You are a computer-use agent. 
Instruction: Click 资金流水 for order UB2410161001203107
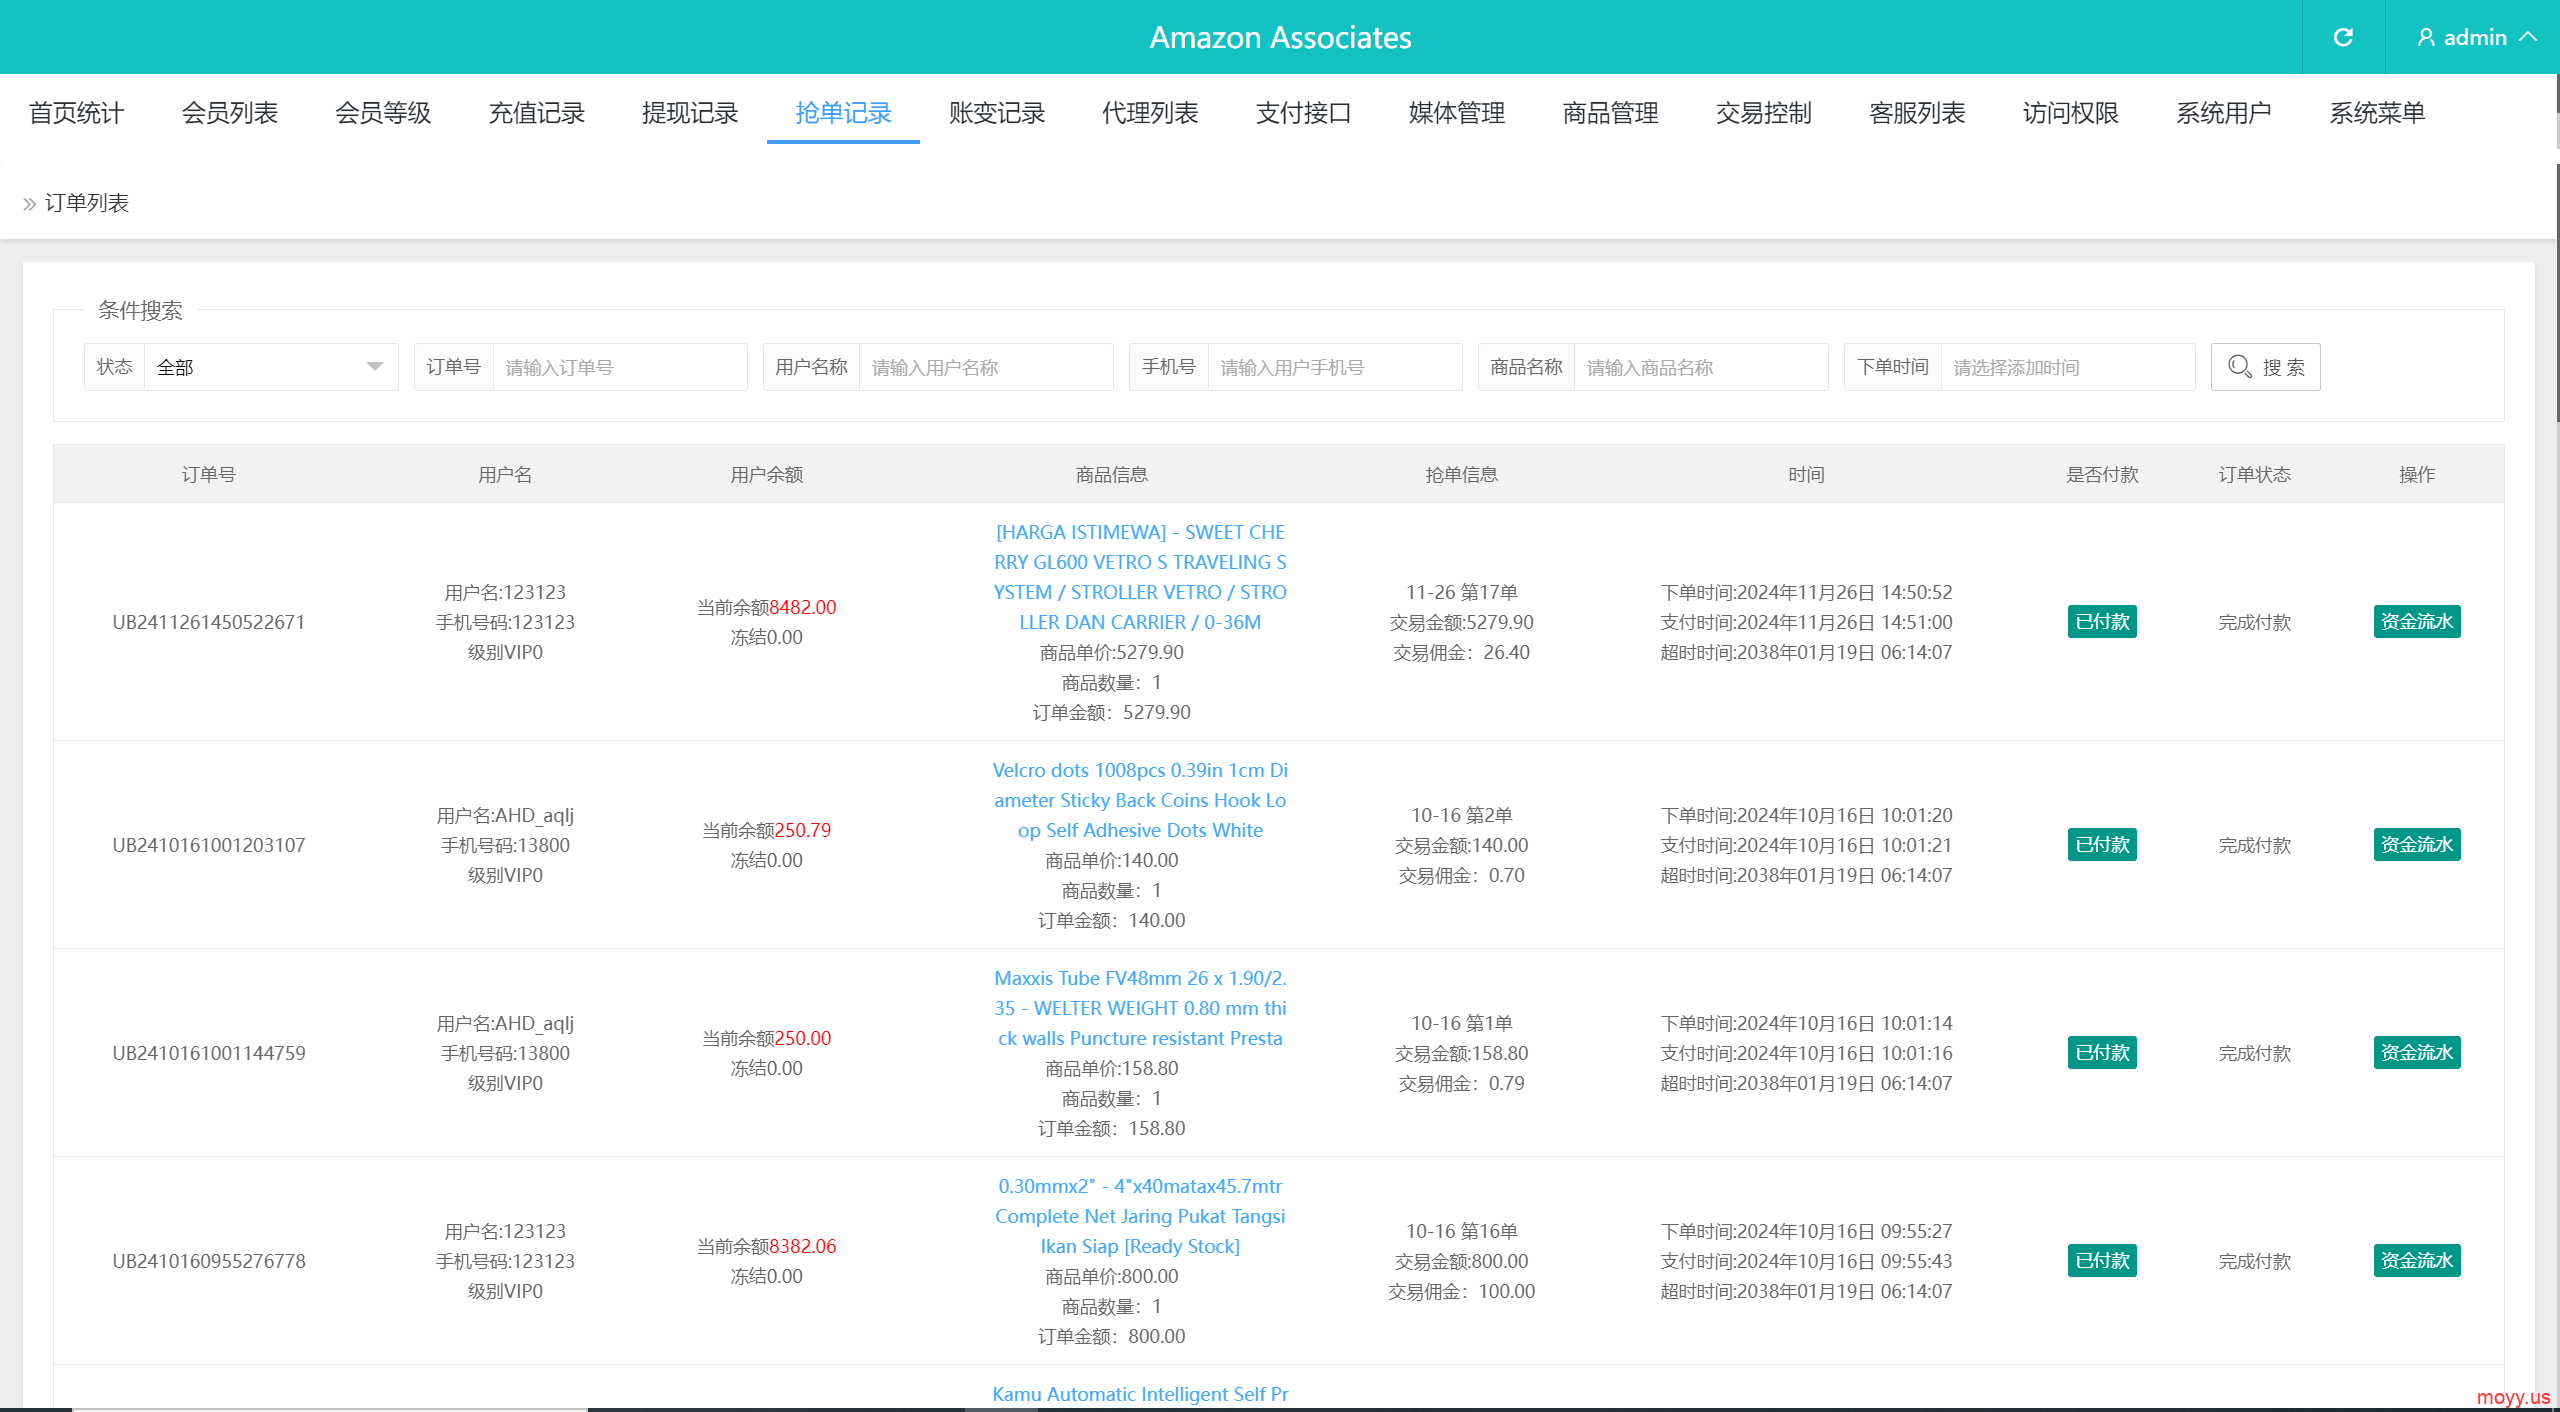point(2417,845)
